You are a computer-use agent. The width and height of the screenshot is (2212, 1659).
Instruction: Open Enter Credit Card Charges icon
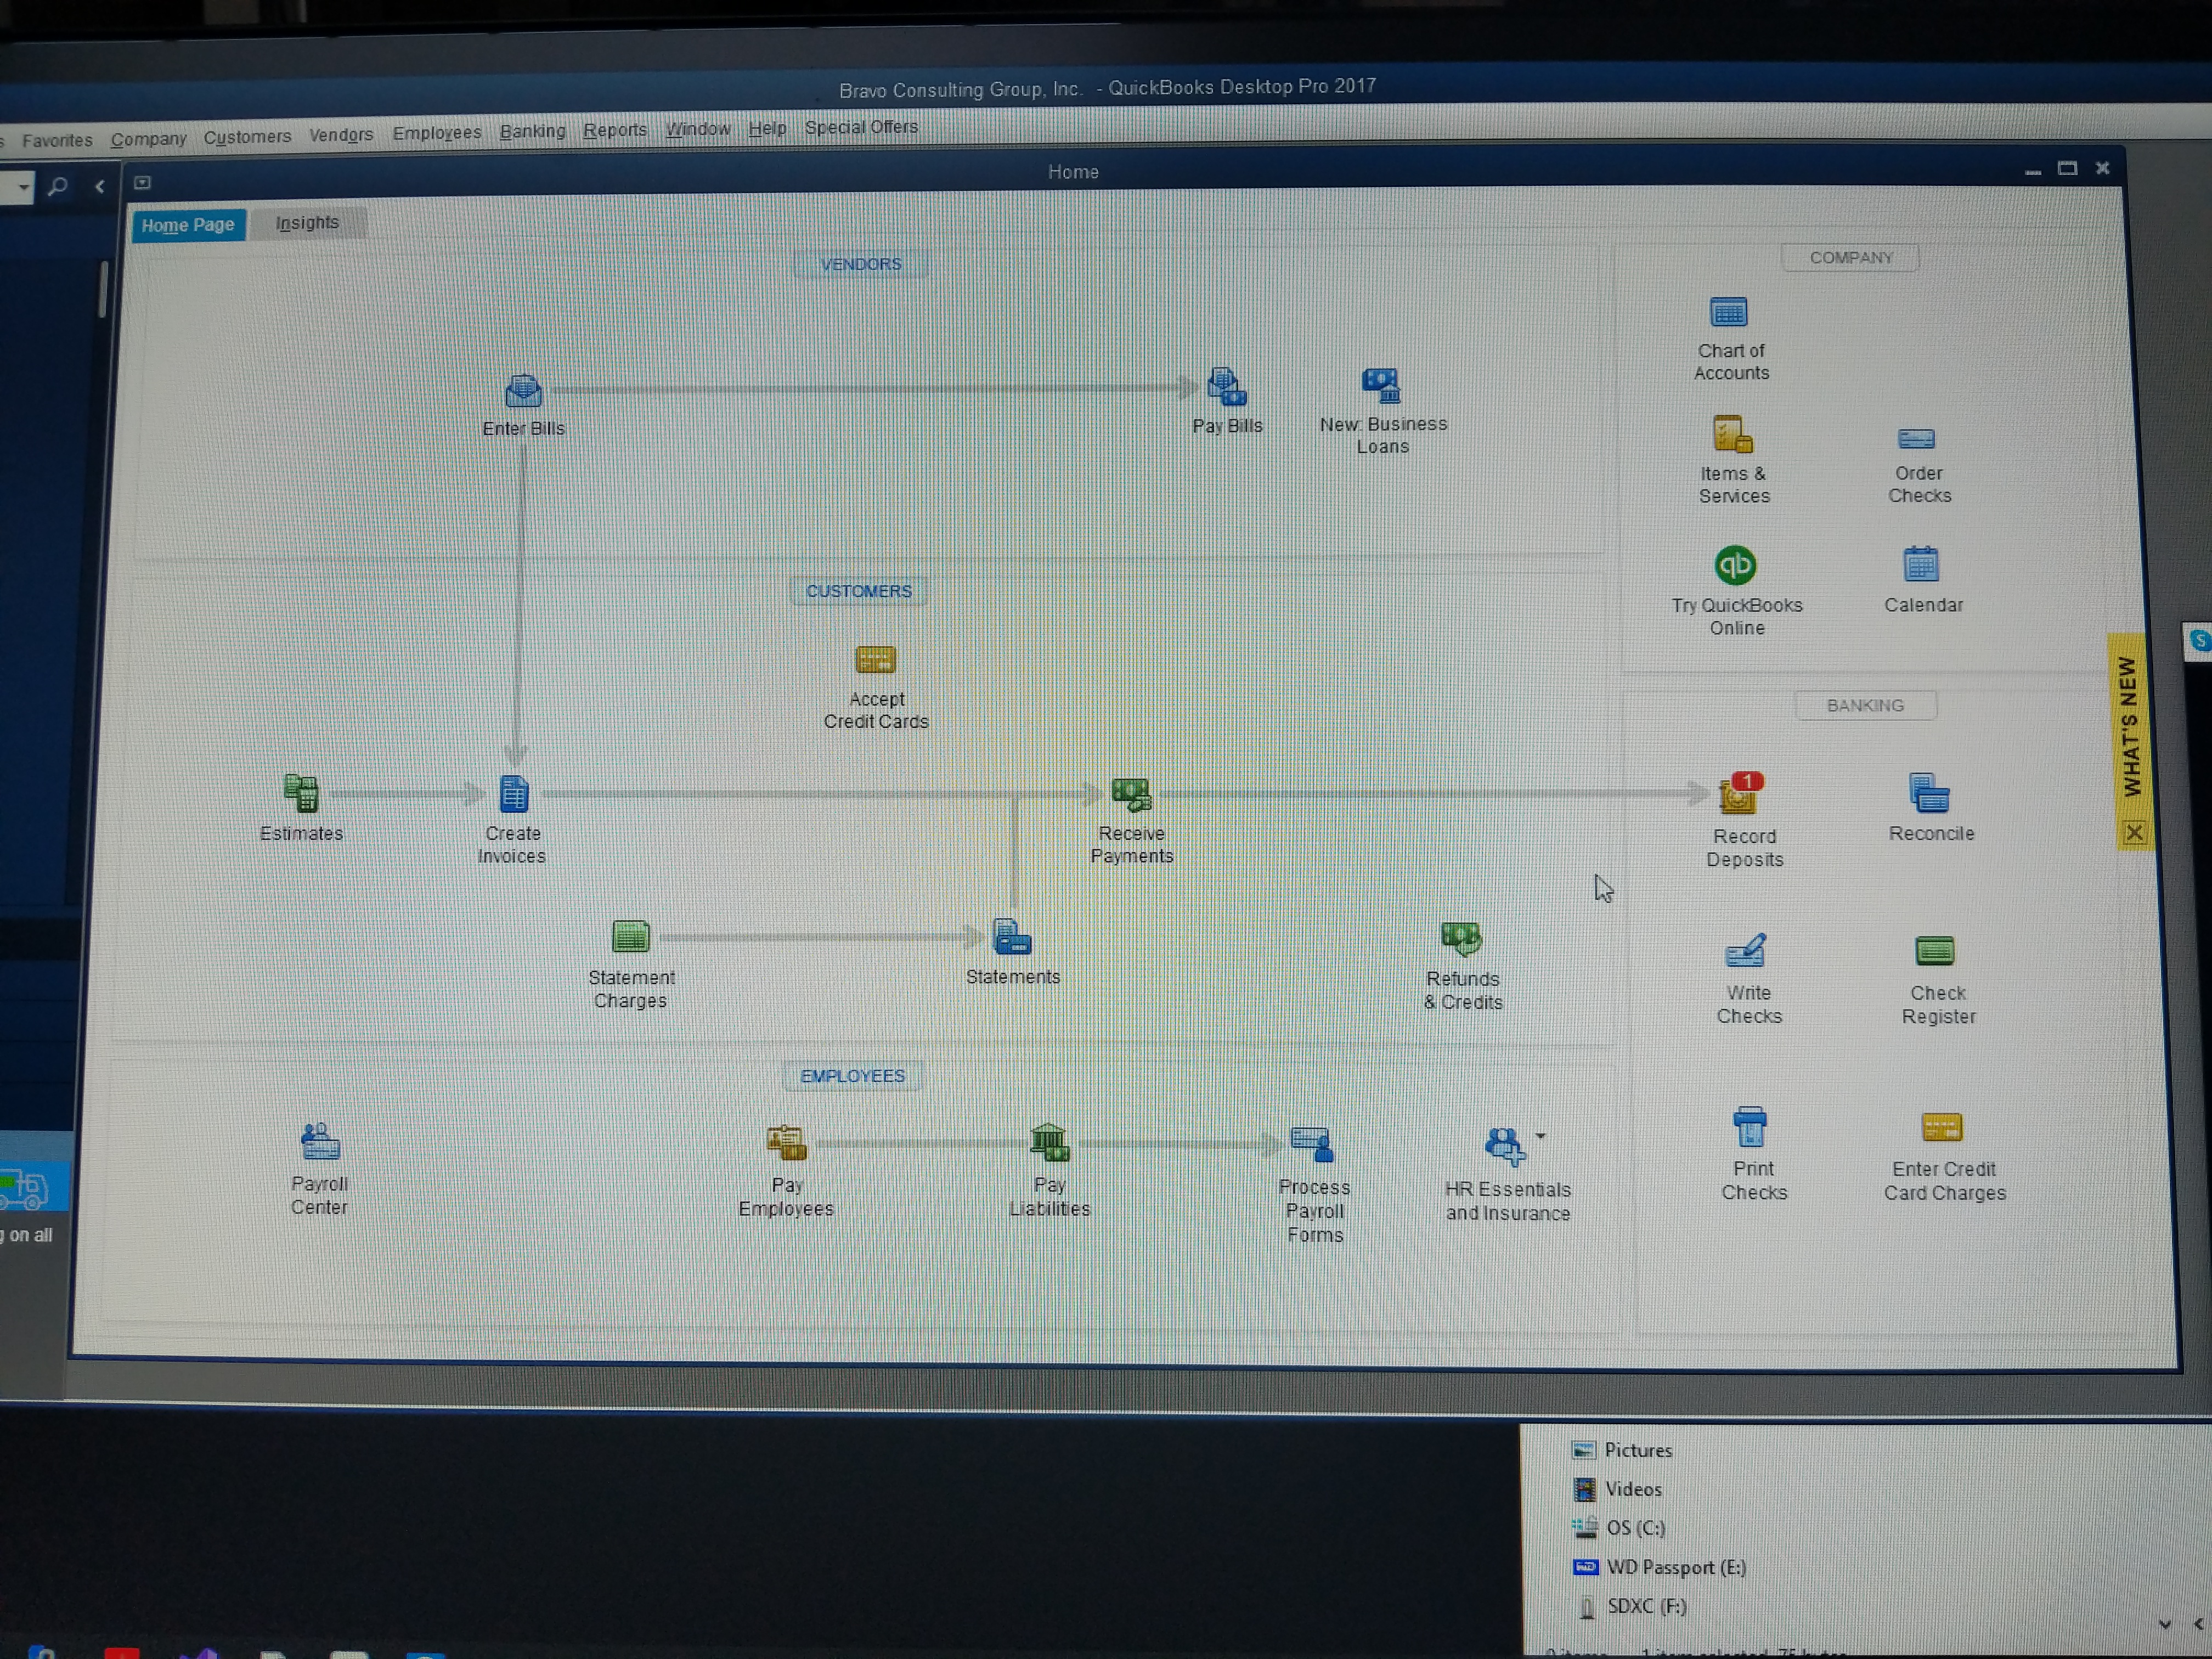[1941, 1129]
